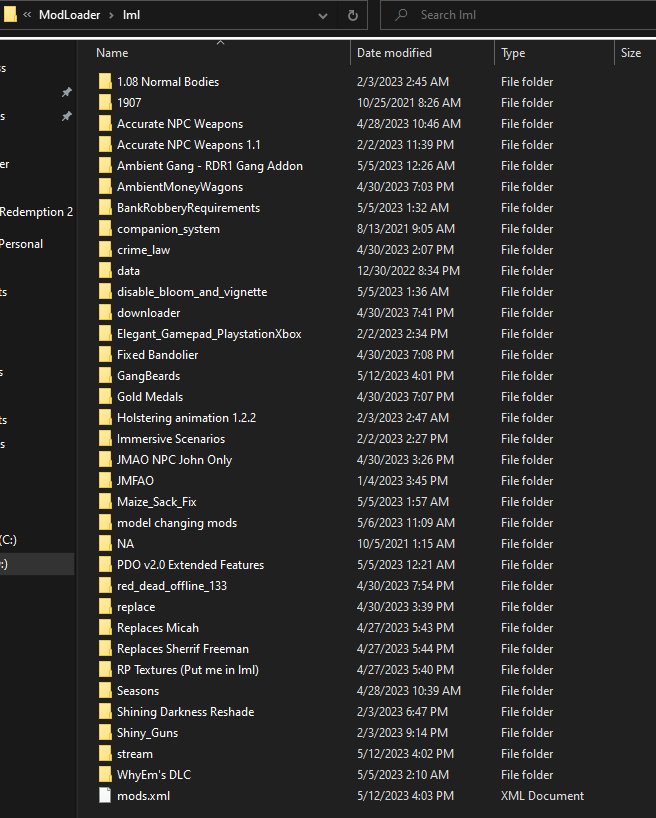Click the Seasons folder icon
Screen dimensions: 656x818
(x=107, y=691)
